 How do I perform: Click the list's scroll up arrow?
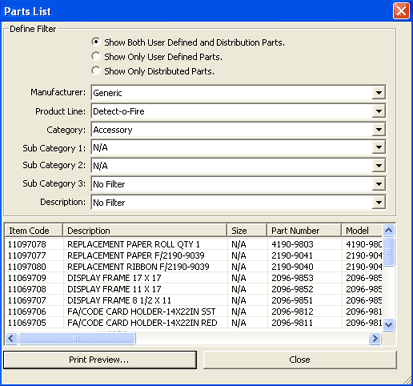coord(389,230)
